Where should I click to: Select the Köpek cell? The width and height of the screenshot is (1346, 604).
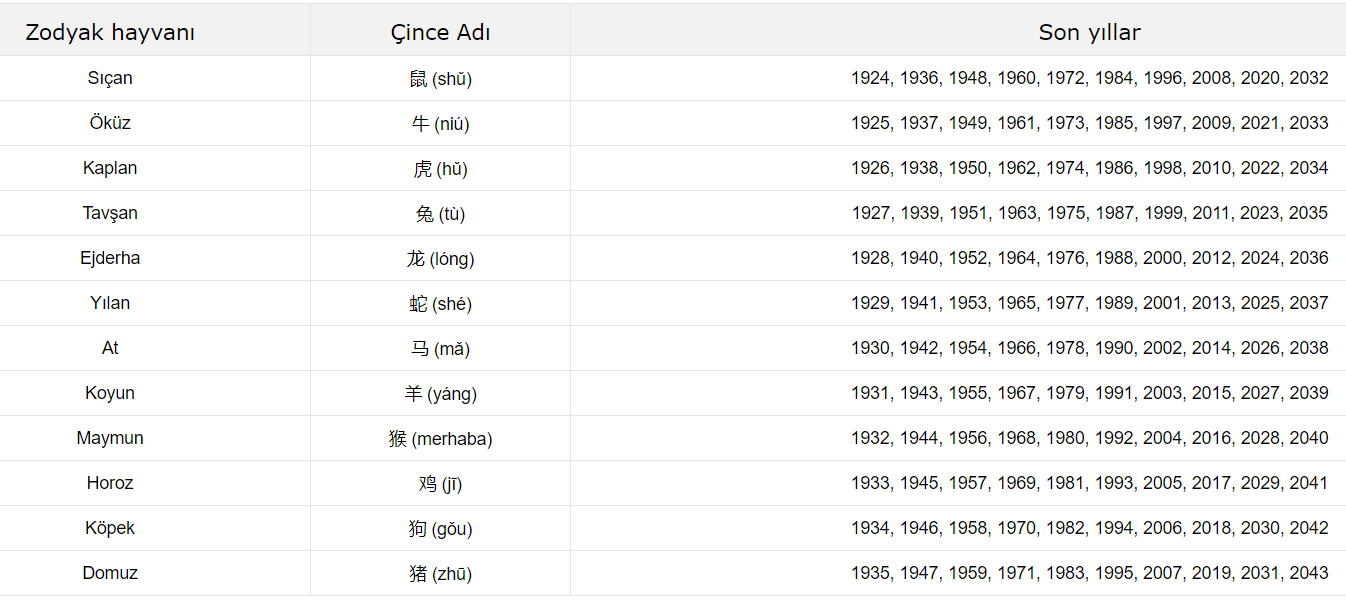(110, 528)
